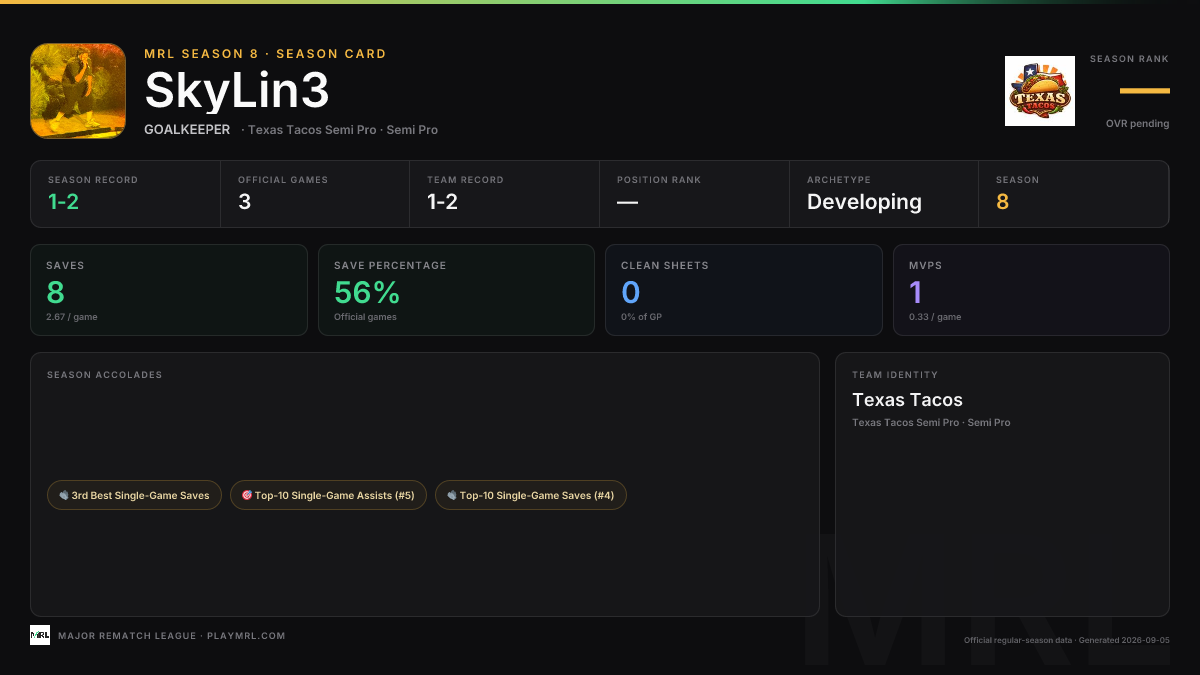
Task: Click the MRL SEASON 8 · SEASON CARD header
Action: pyautogui.click(x=265, y=54)
